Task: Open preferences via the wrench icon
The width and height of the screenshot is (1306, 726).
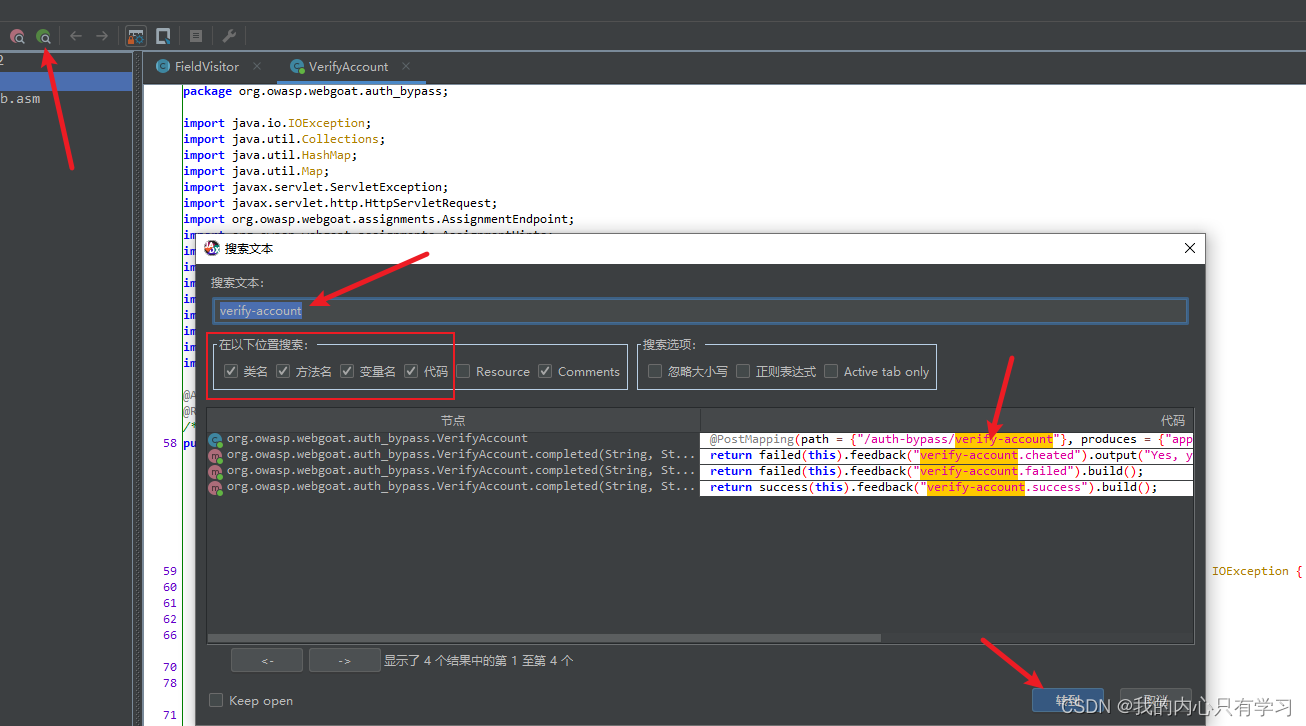Action: point(229,36)
